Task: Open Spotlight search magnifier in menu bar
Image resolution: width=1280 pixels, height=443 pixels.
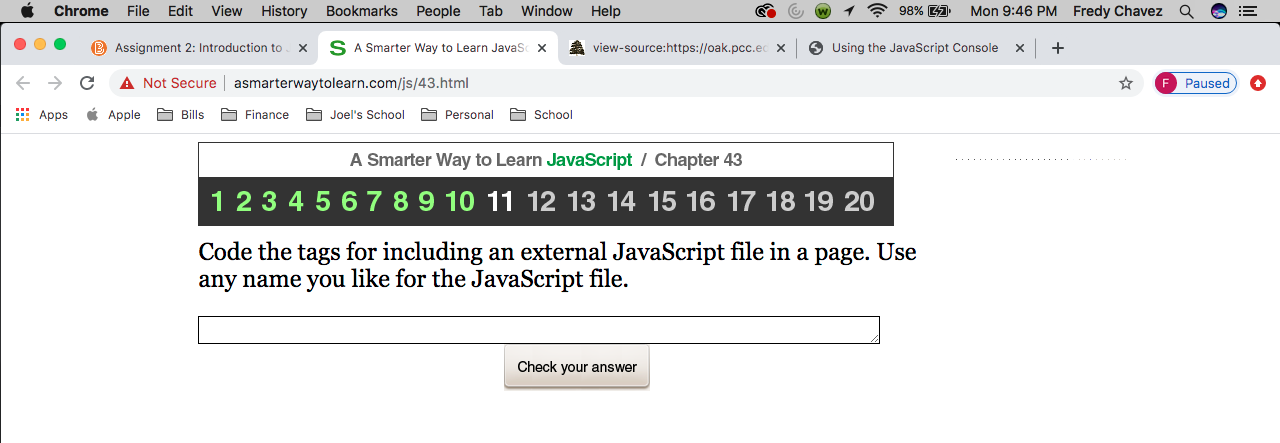Action: point(1186,11)
